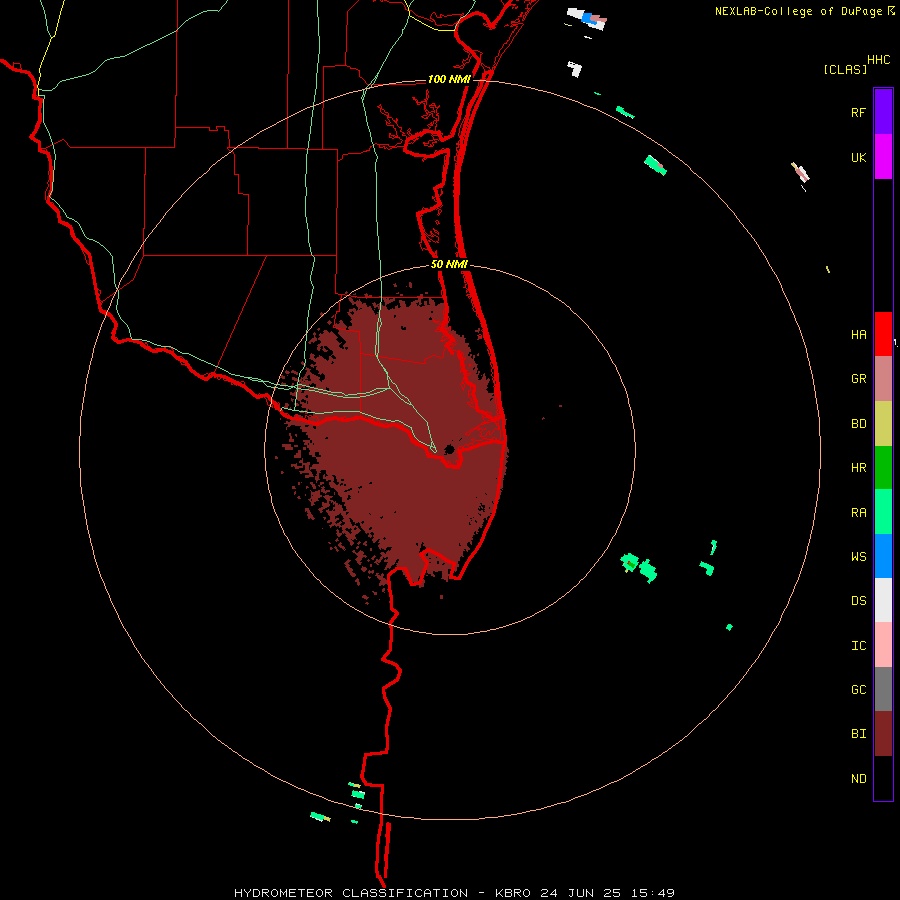Click the RA legend label
Viewport: 900px width, 900px height.
coord(859,513)
